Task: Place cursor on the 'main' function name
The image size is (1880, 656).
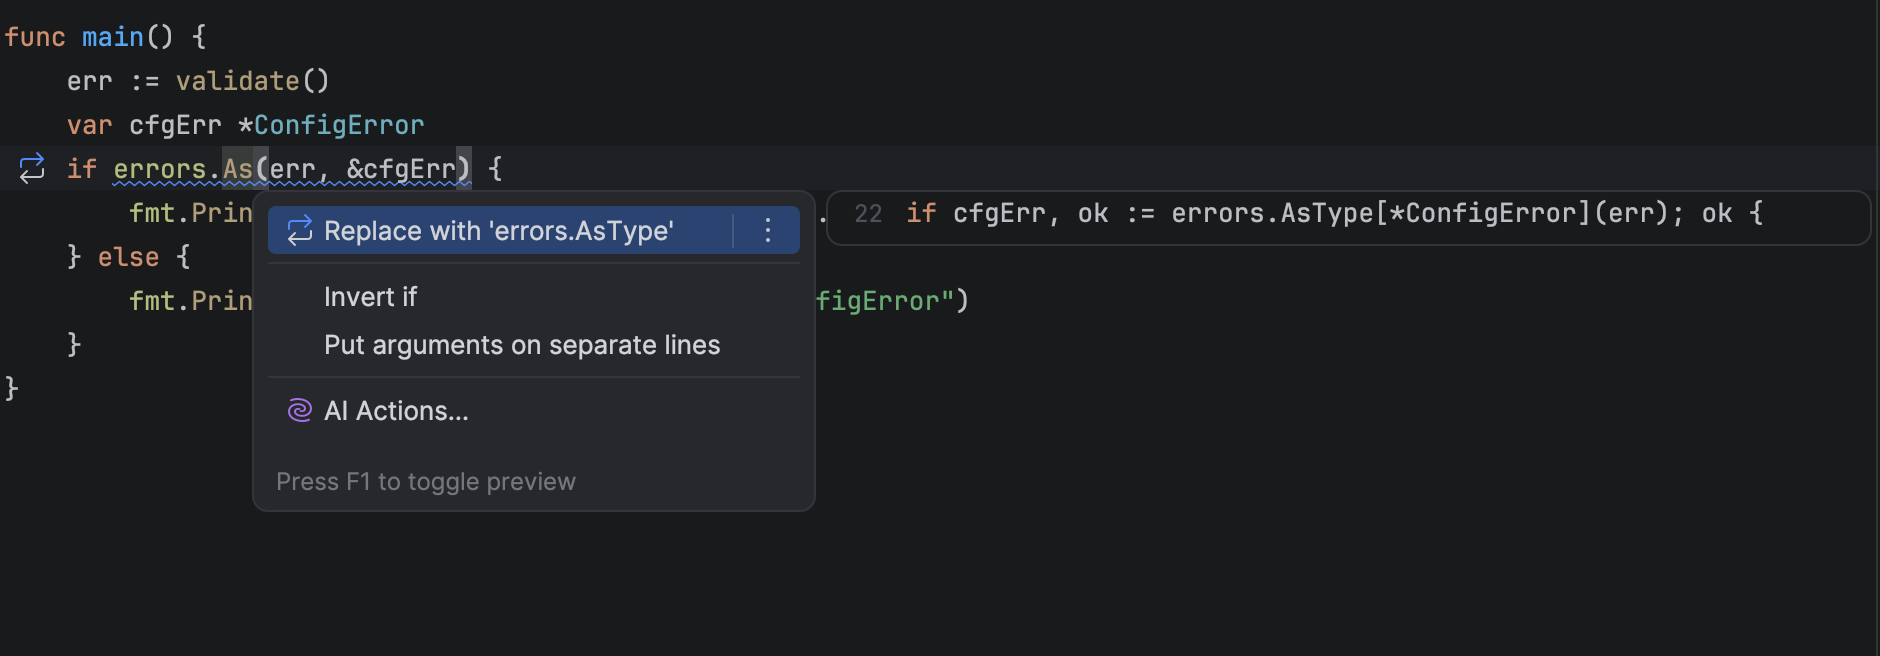Action: click(112, 37)
